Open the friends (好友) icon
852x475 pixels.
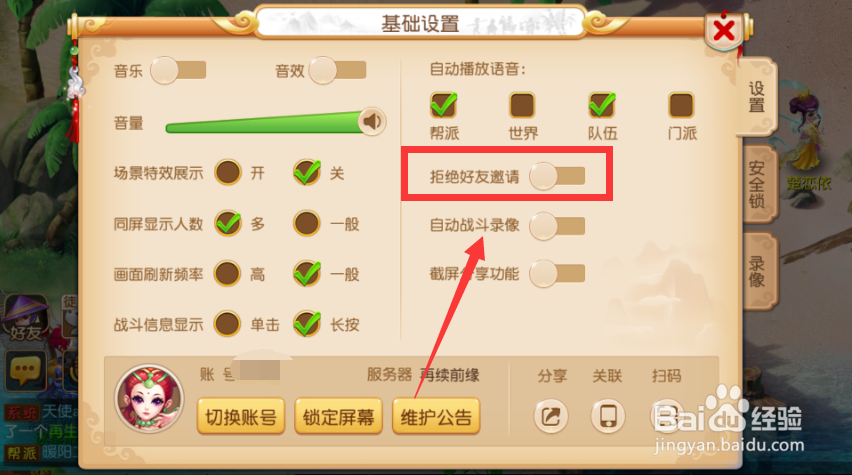click(x=26, y=319)
